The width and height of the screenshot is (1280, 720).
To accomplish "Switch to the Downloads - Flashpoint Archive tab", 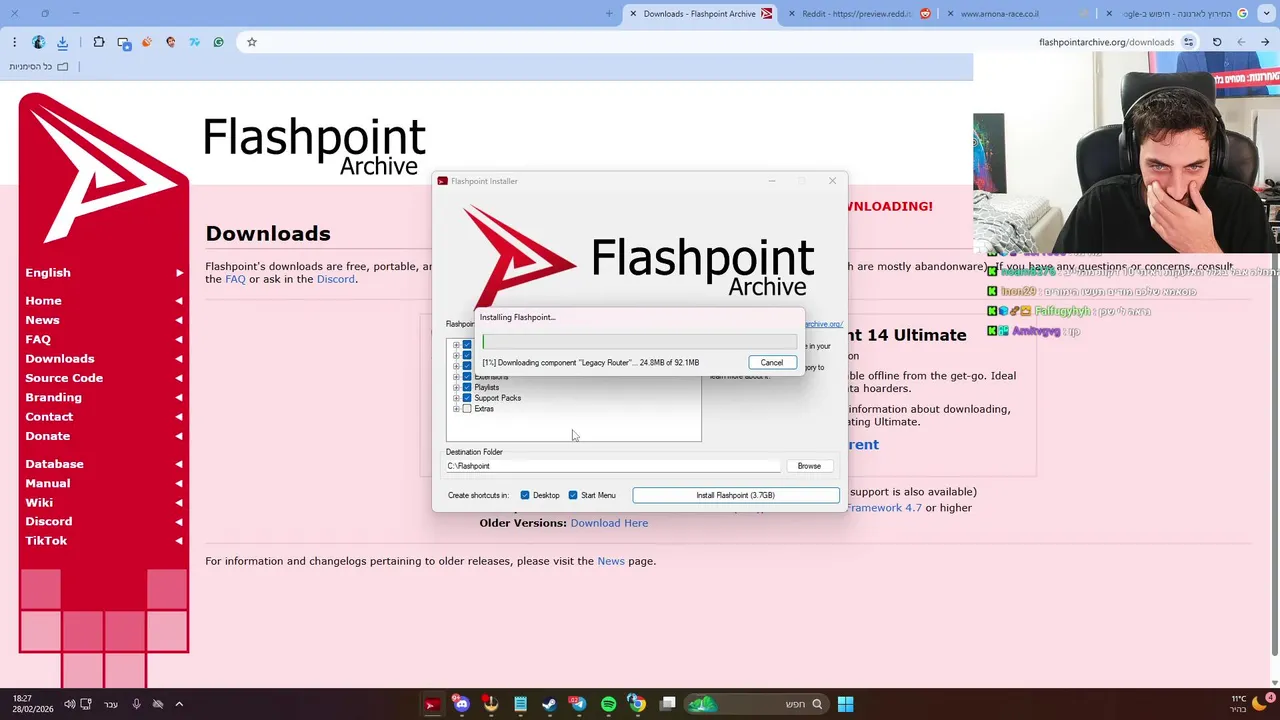I will pos(700,14).
